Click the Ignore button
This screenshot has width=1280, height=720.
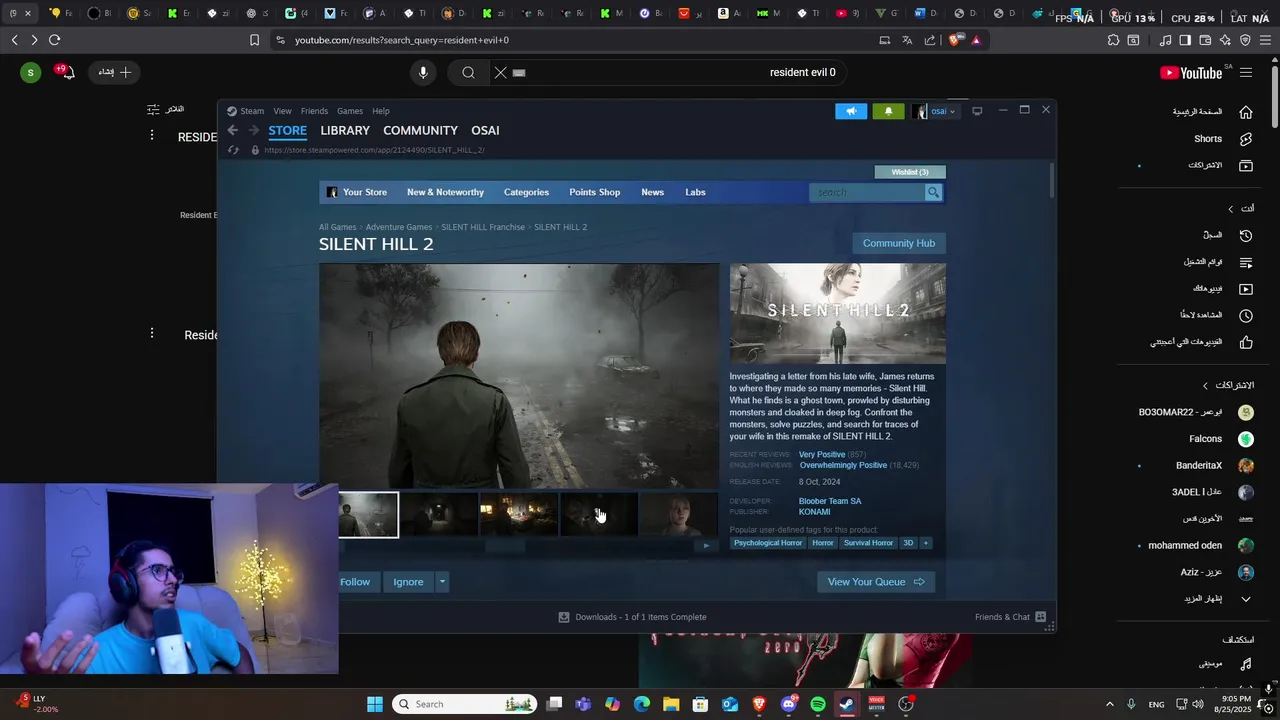[x=408, y=582]
